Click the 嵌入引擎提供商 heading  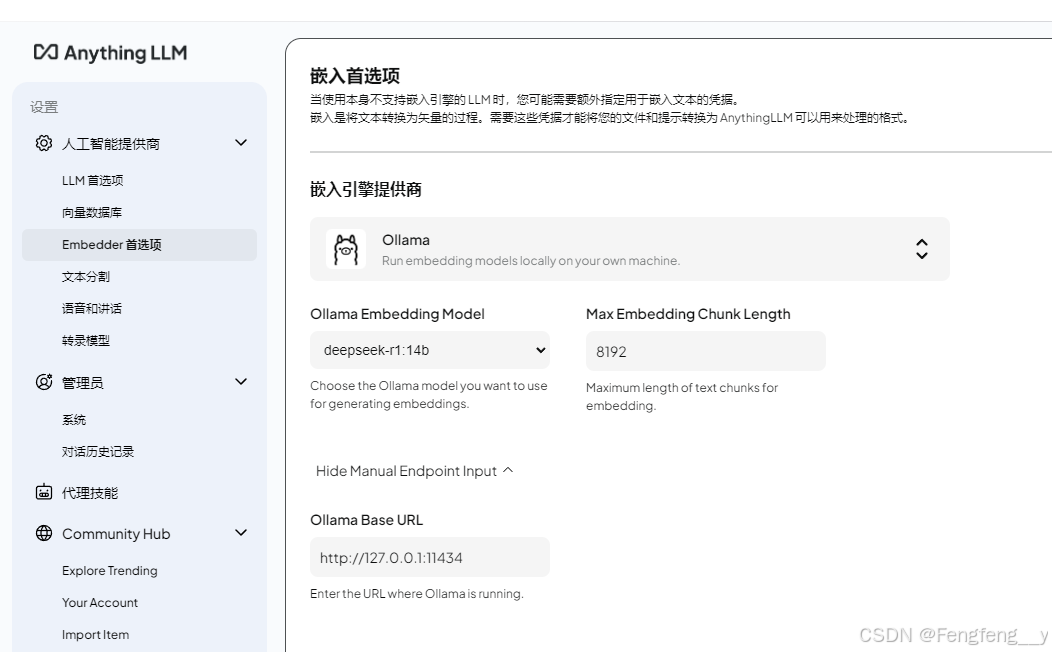click(x=366, y=190)
